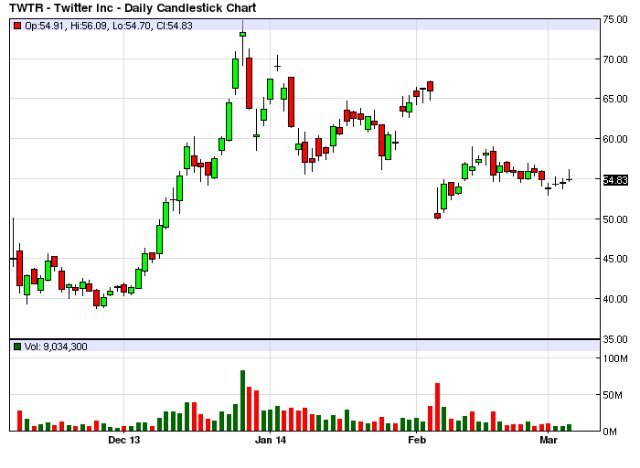This screenshot has width=640, height=468.
Task: Click the 'Jan 14' date axis label
Action: (x=270, y=440)
